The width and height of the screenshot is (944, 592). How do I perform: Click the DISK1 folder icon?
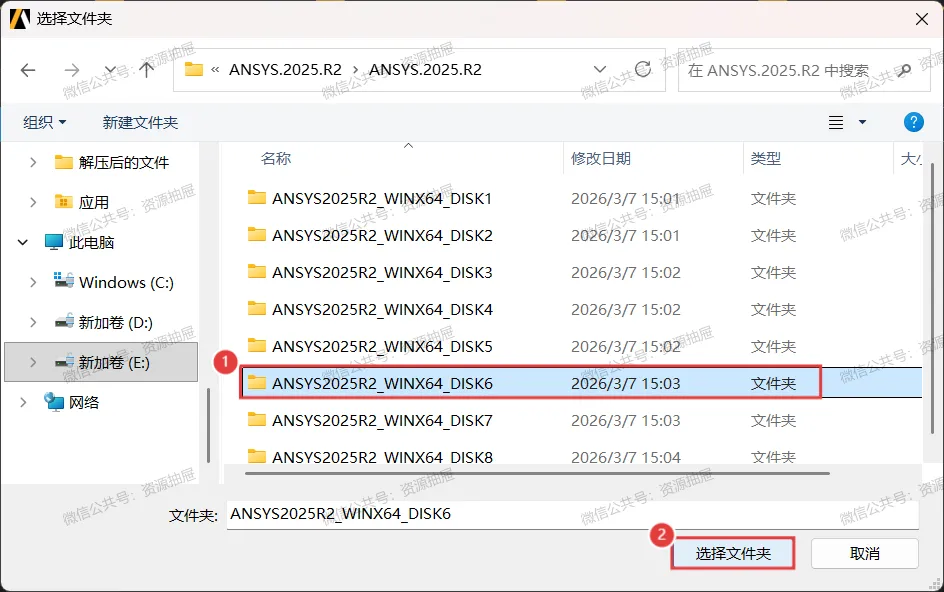(x=257, y=197)
